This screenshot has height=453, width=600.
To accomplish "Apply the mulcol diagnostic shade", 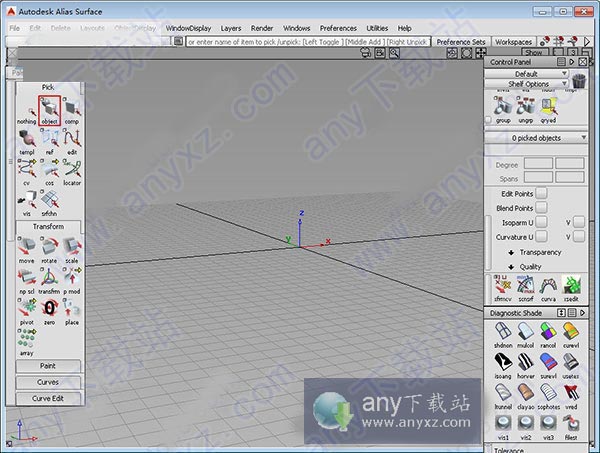I will [x=525, y=334].
